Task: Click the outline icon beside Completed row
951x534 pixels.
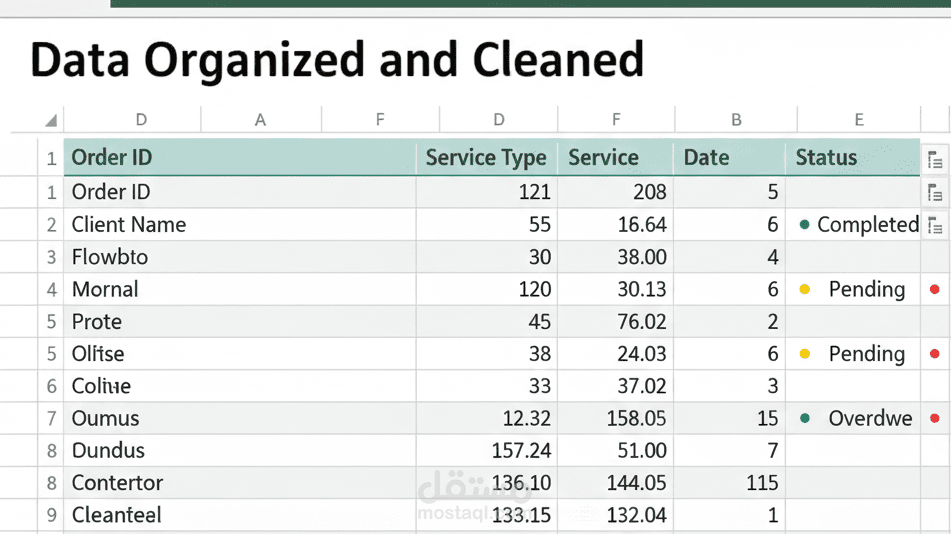Action: 934,225
